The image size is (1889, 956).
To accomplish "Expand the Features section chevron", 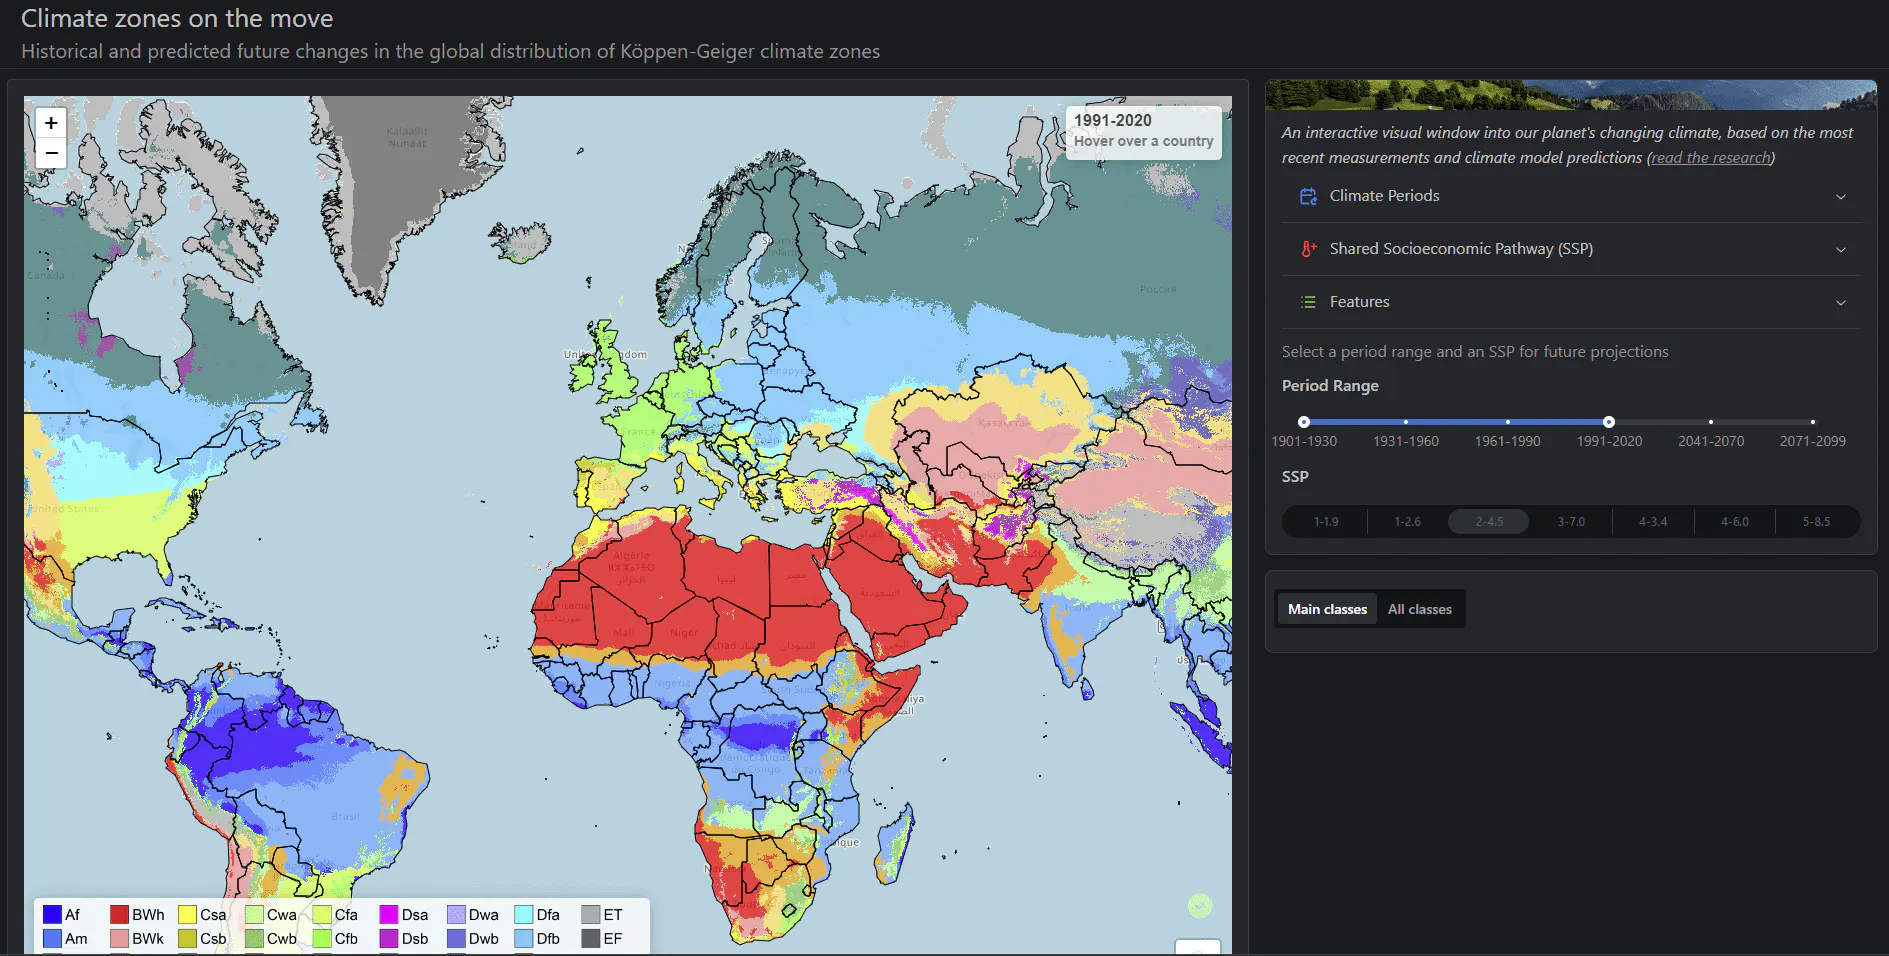I will point(1841,302).
